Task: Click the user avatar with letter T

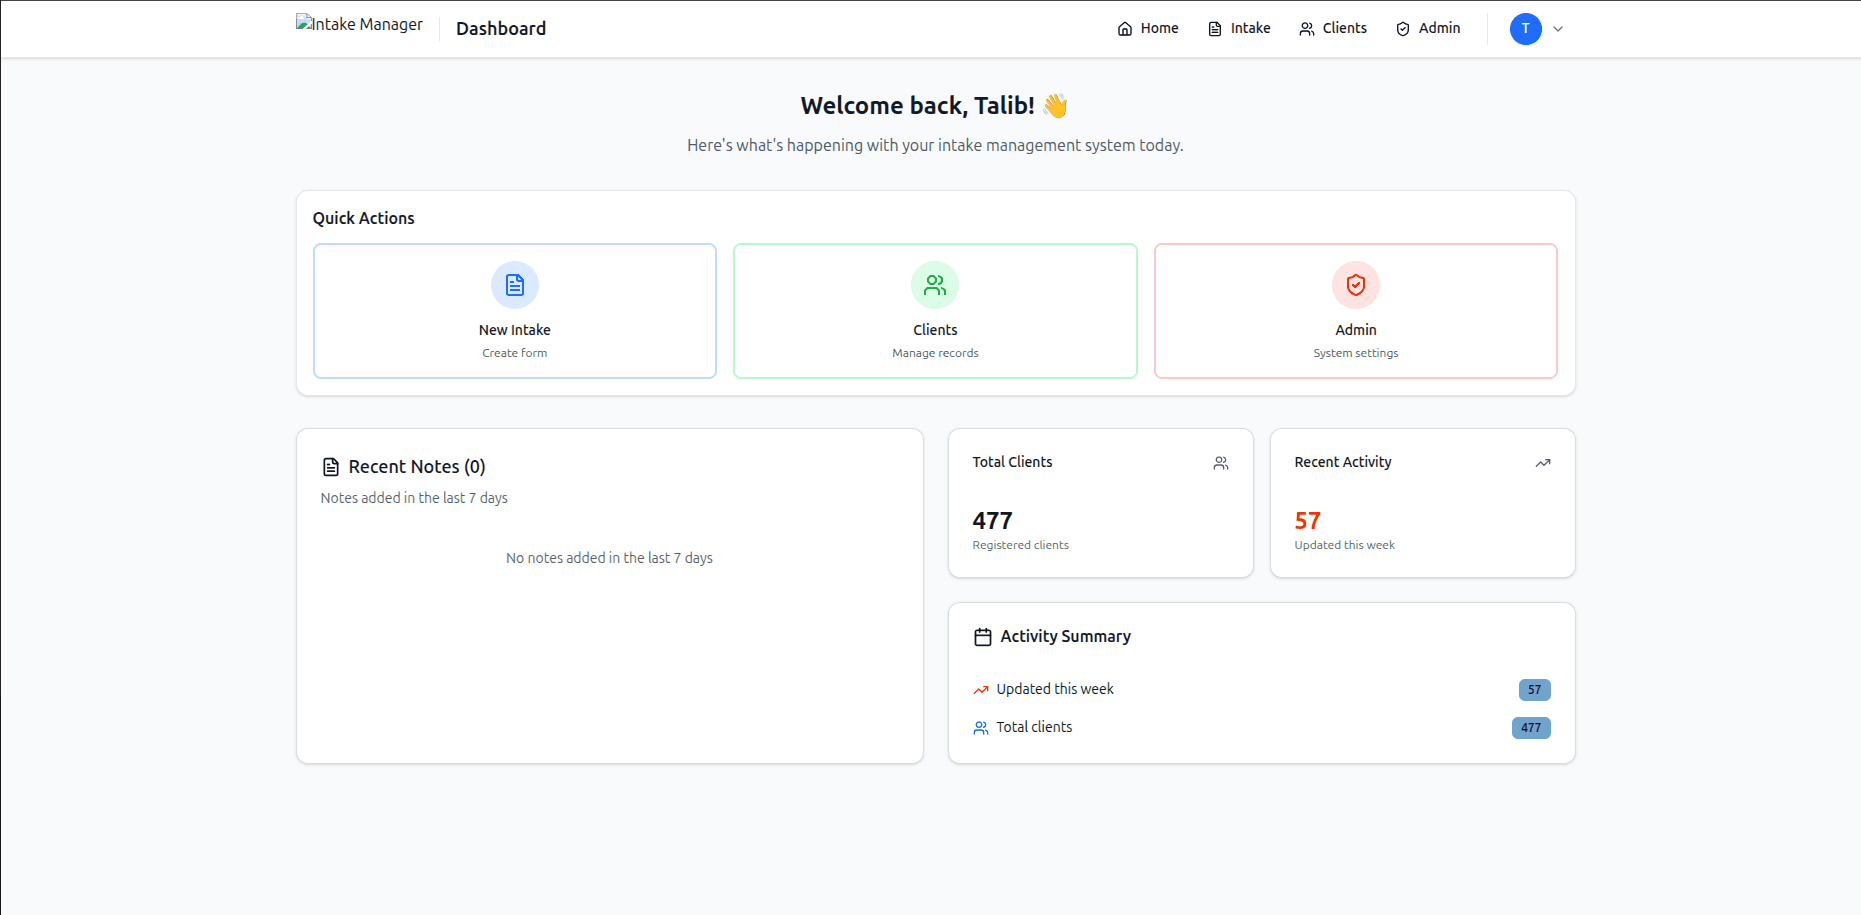Action: pos(1526,29)
